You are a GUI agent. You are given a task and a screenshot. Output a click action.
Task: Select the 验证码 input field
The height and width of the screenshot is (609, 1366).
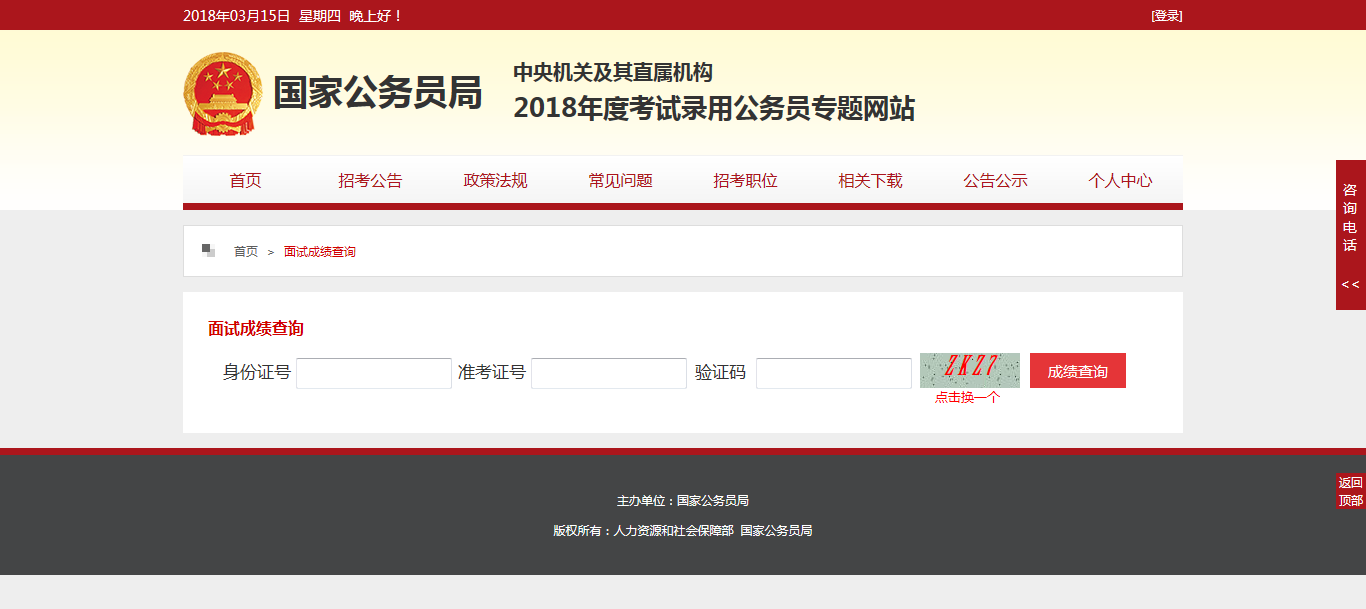pyautogui.click(x=834, y=373)
